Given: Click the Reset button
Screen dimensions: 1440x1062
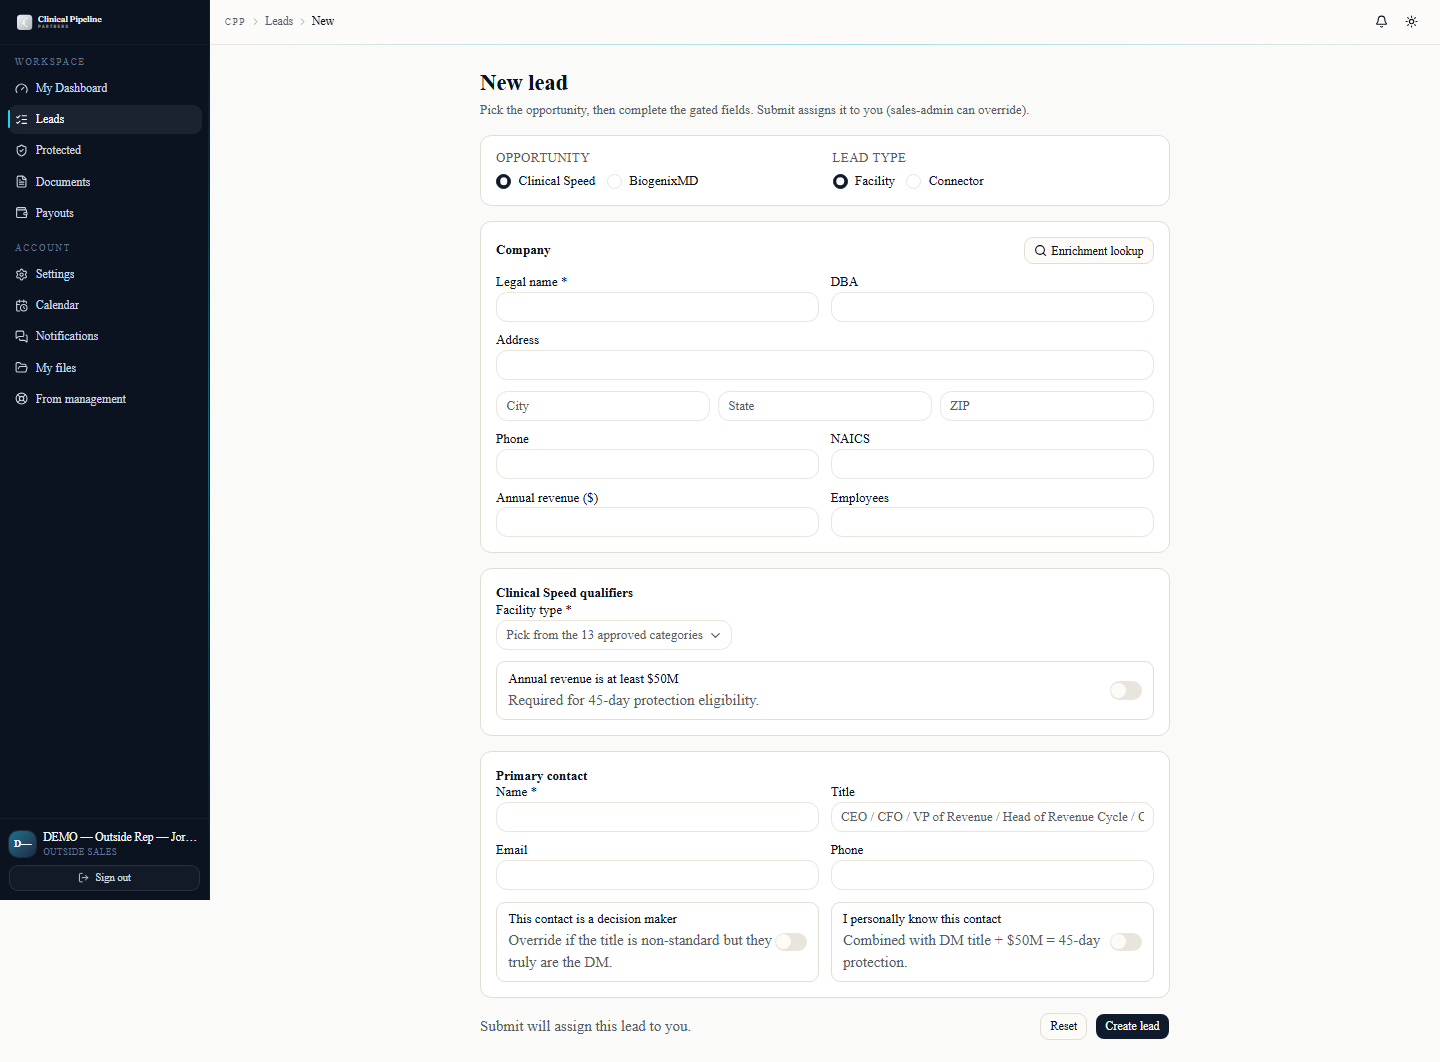Looking at the screenshot, I should click(x=1063, y=1026).
